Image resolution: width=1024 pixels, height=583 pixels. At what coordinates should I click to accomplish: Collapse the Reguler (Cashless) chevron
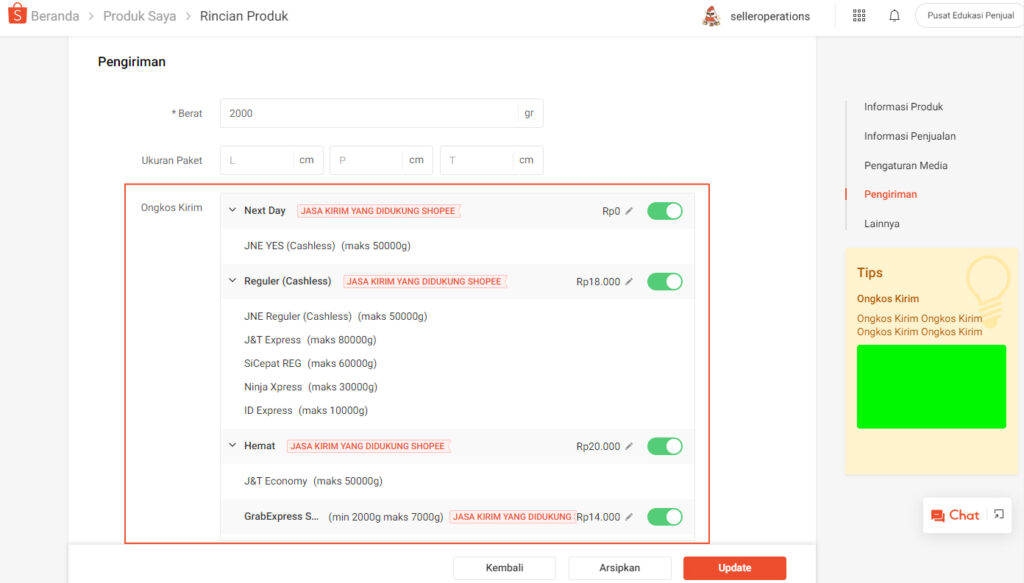click(x=232, y=281)
